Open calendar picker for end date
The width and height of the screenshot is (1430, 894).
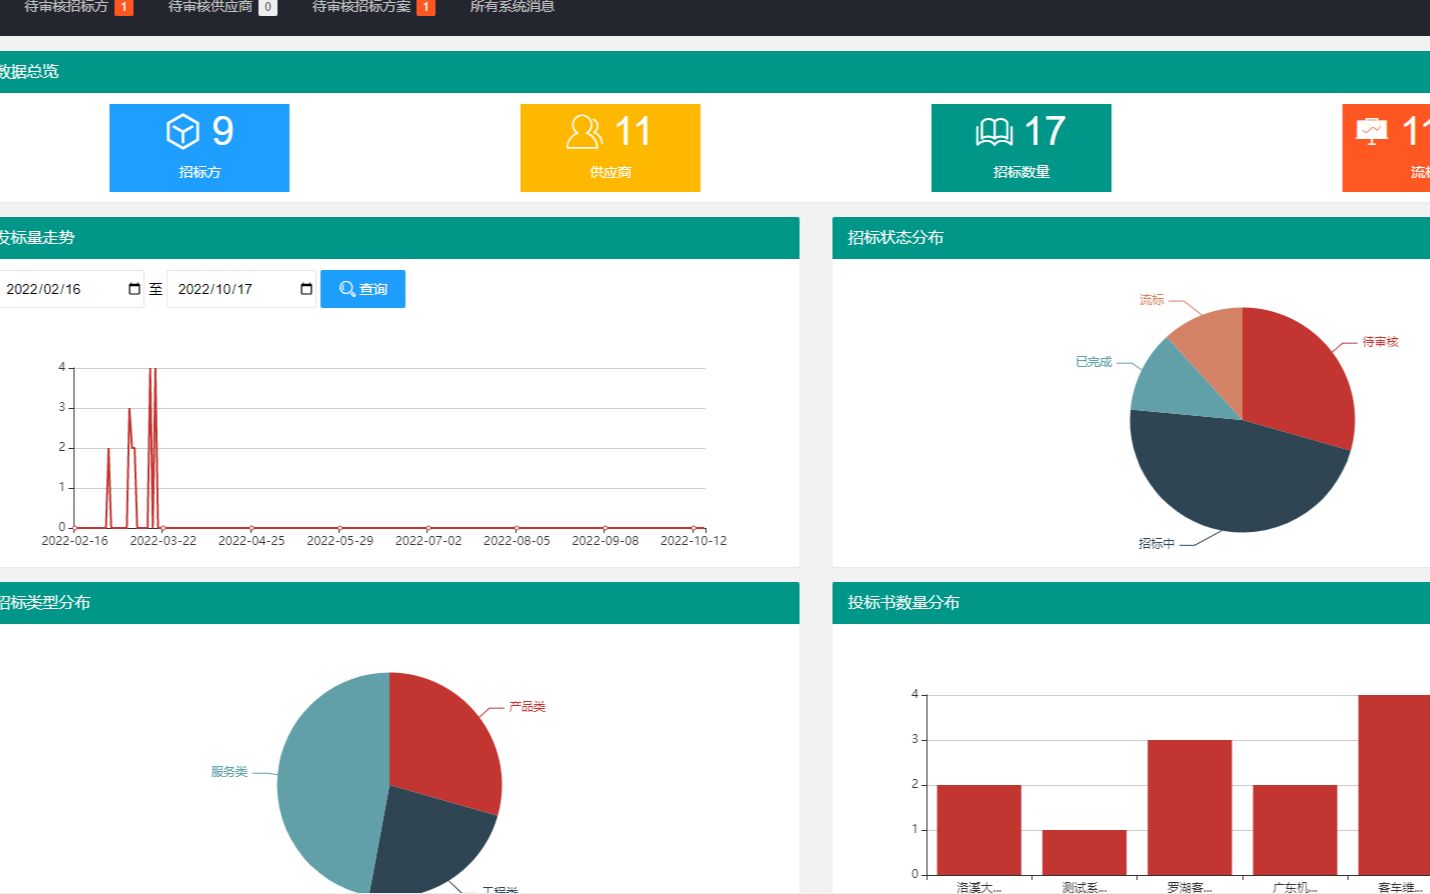point(306,289)
